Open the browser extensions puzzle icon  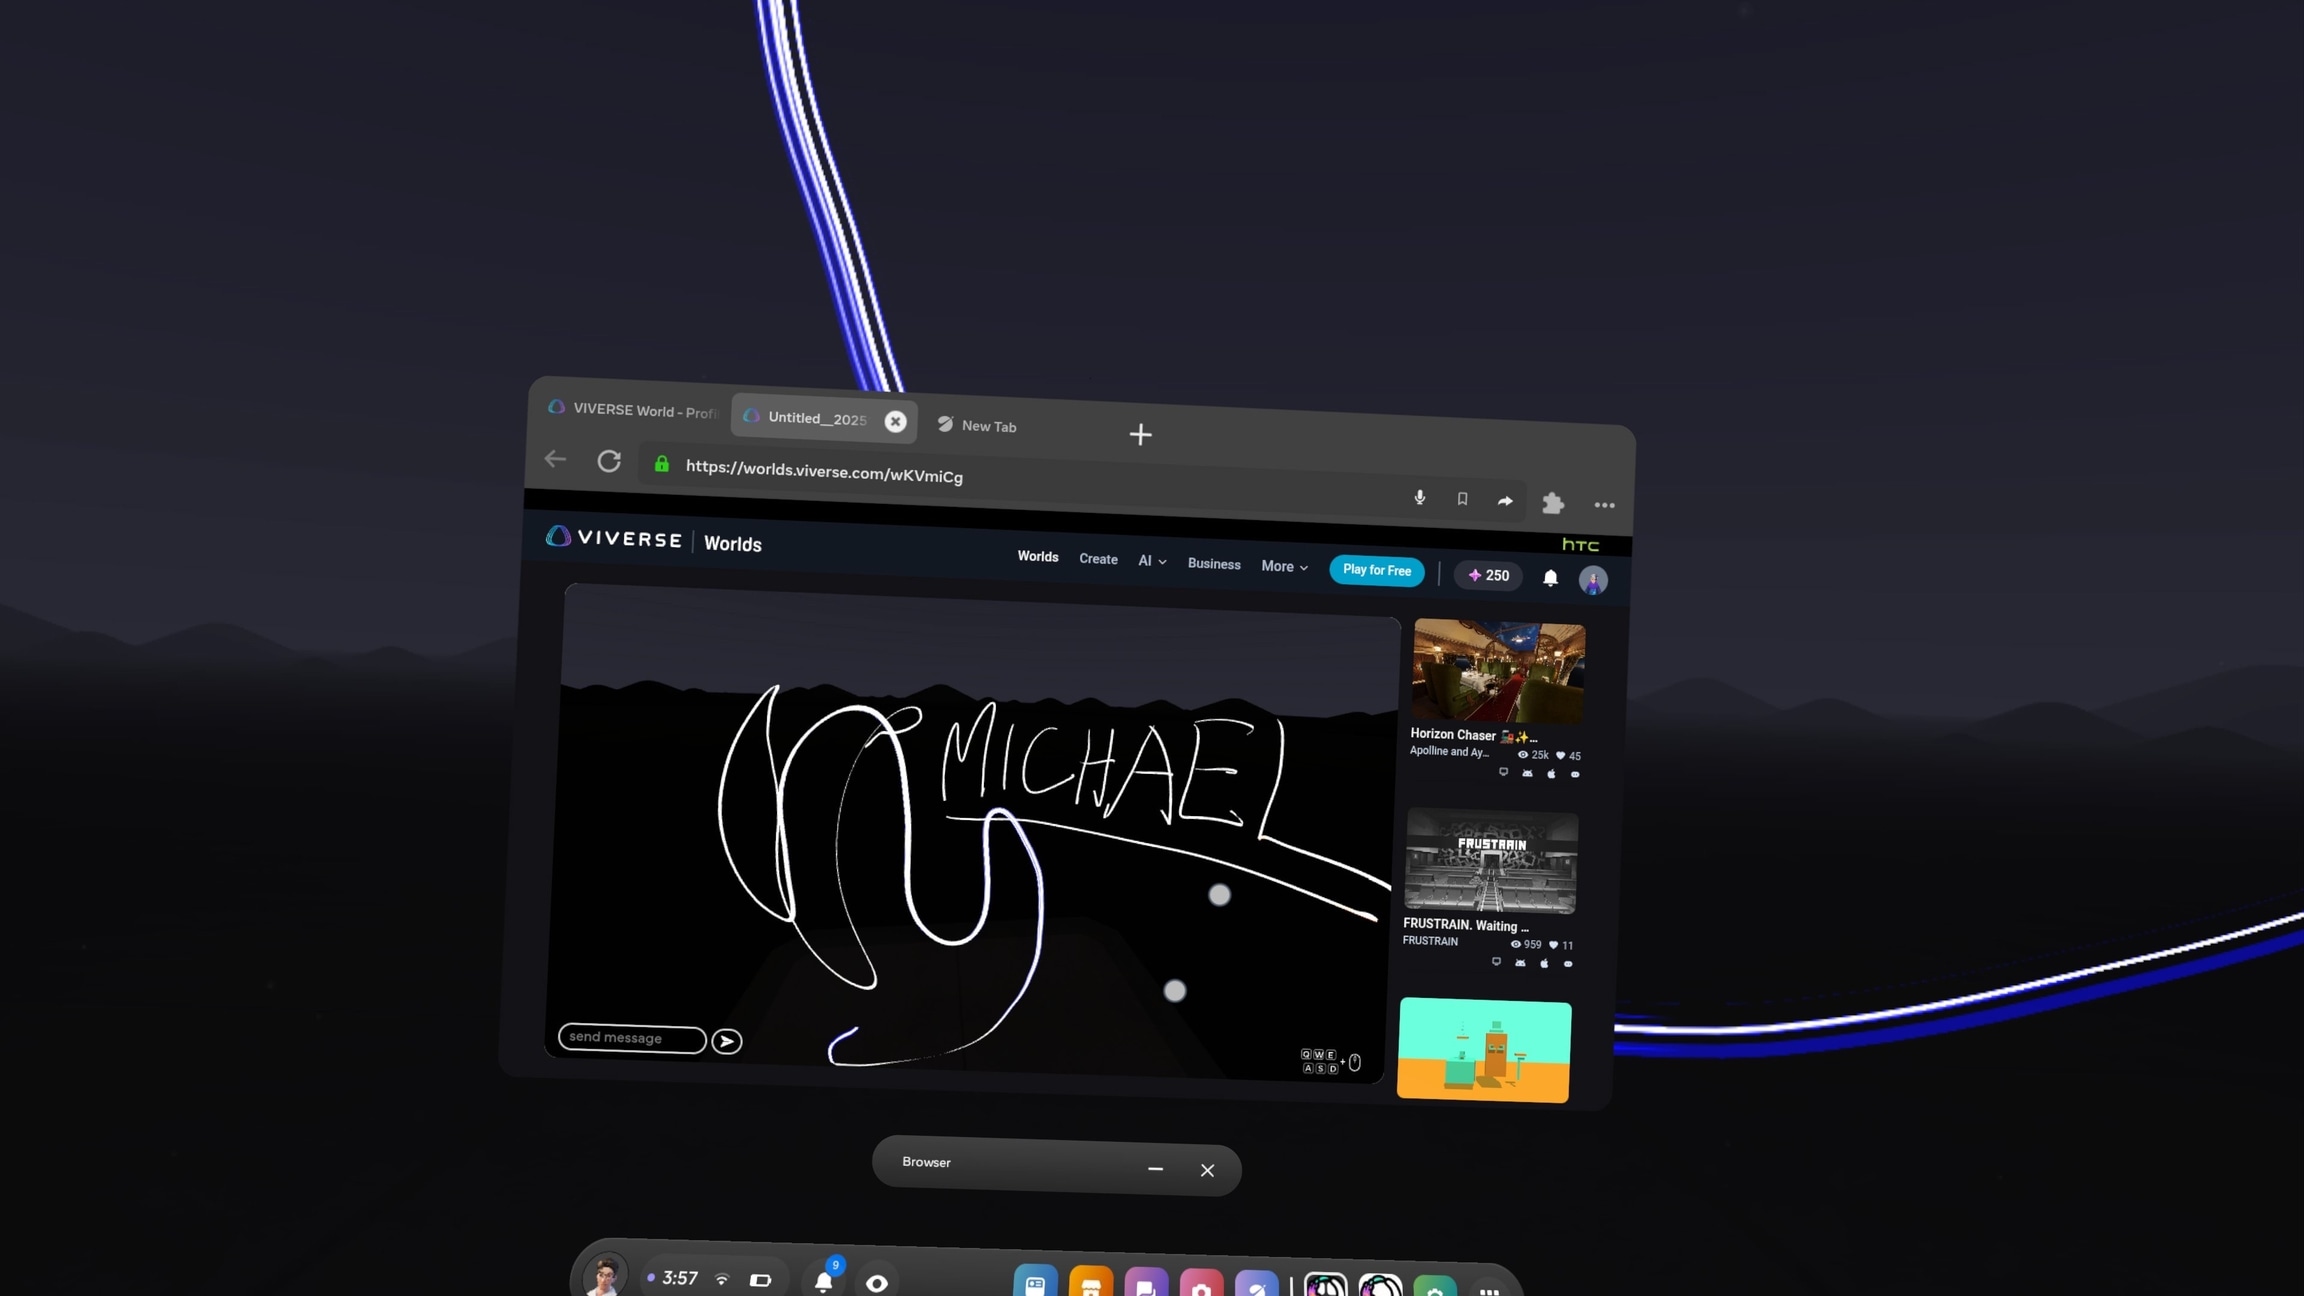1552,503
